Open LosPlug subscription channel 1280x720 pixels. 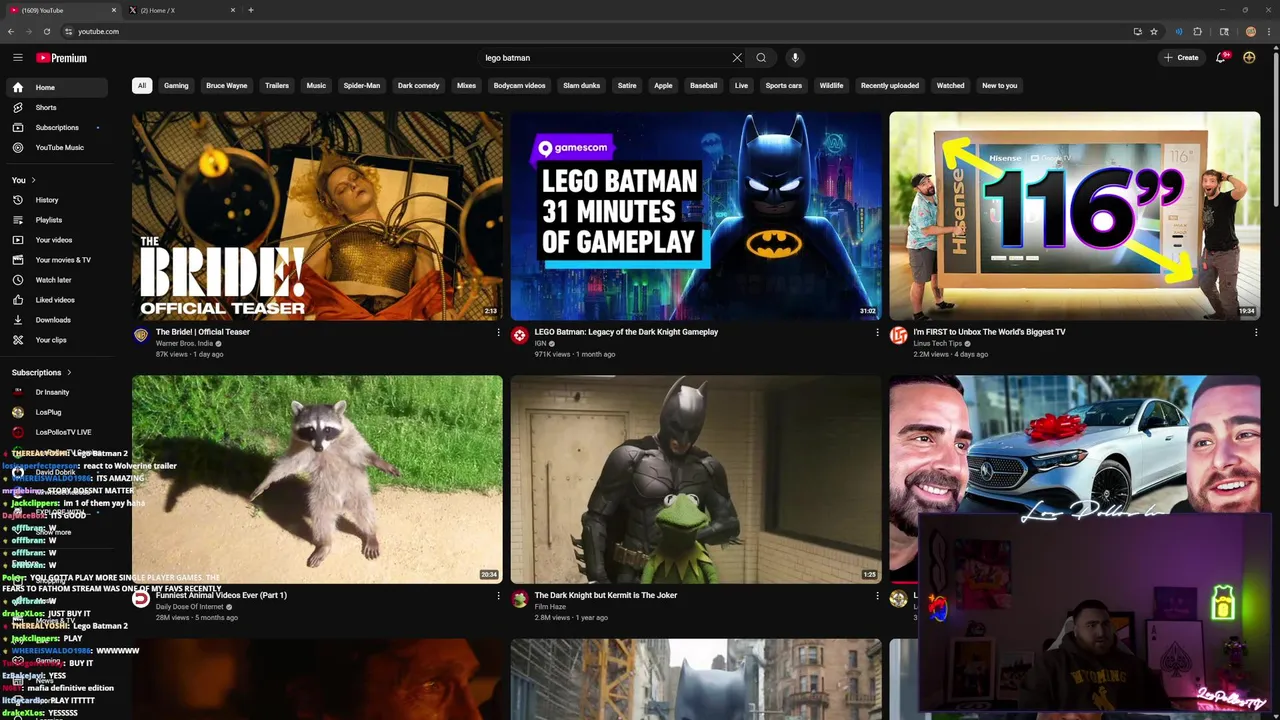coord(56,412)
